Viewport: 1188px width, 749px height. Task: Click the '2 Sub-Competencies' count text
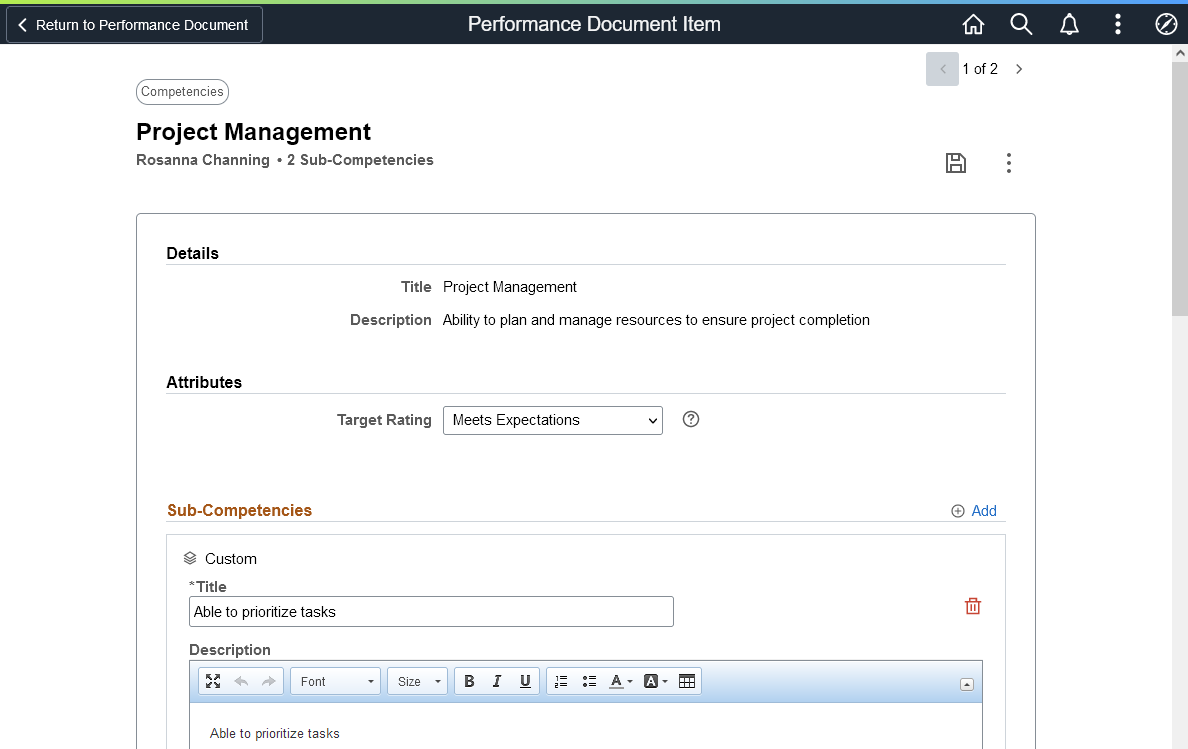360,160
